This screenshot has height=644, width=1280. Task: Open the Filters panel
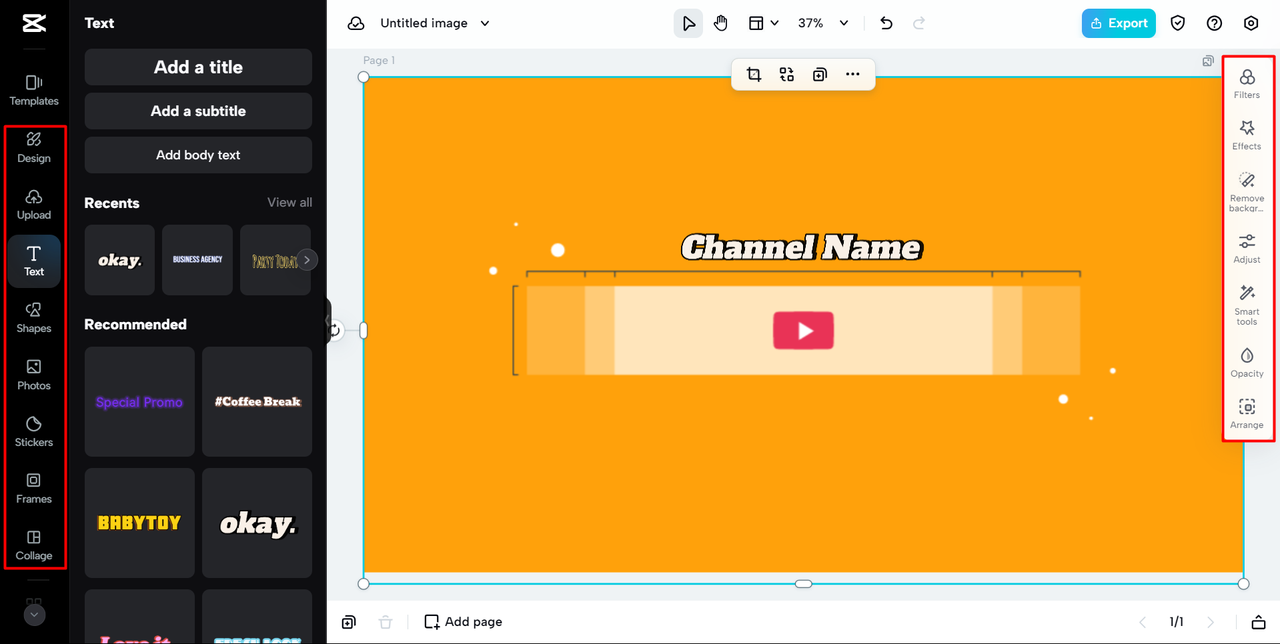[1247, 84]
